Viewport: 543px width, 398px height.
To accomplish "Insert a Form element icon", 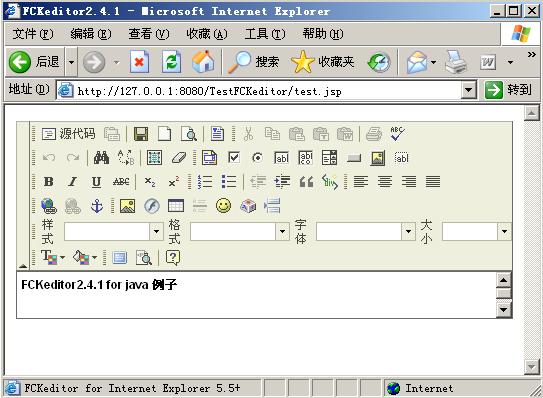I will tap(209, 158).
